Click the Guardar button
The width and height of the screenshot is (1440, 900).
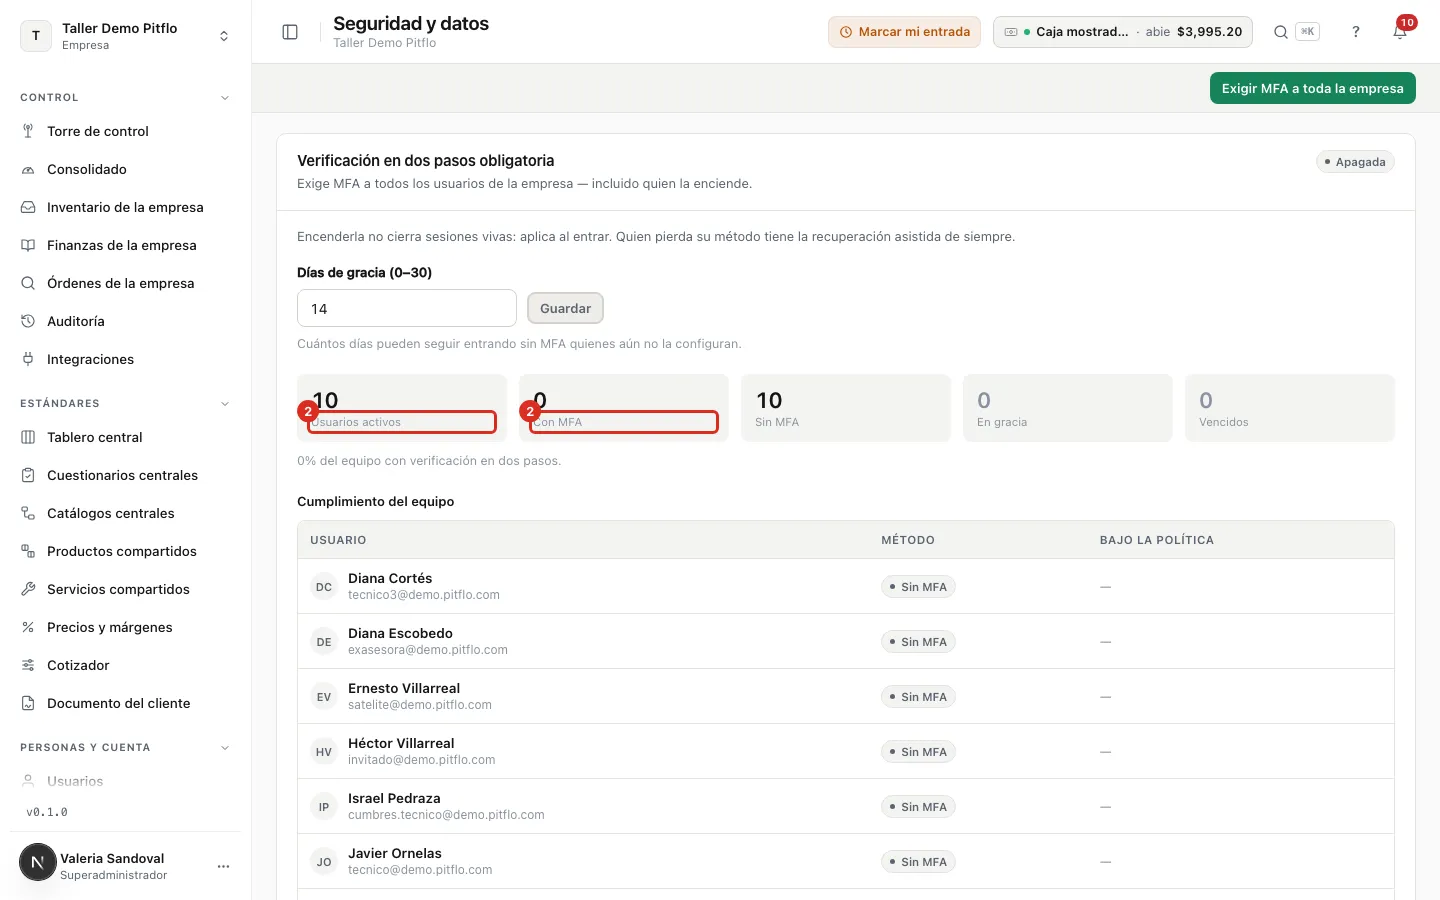pyautogui.click(x=565, y=308)
